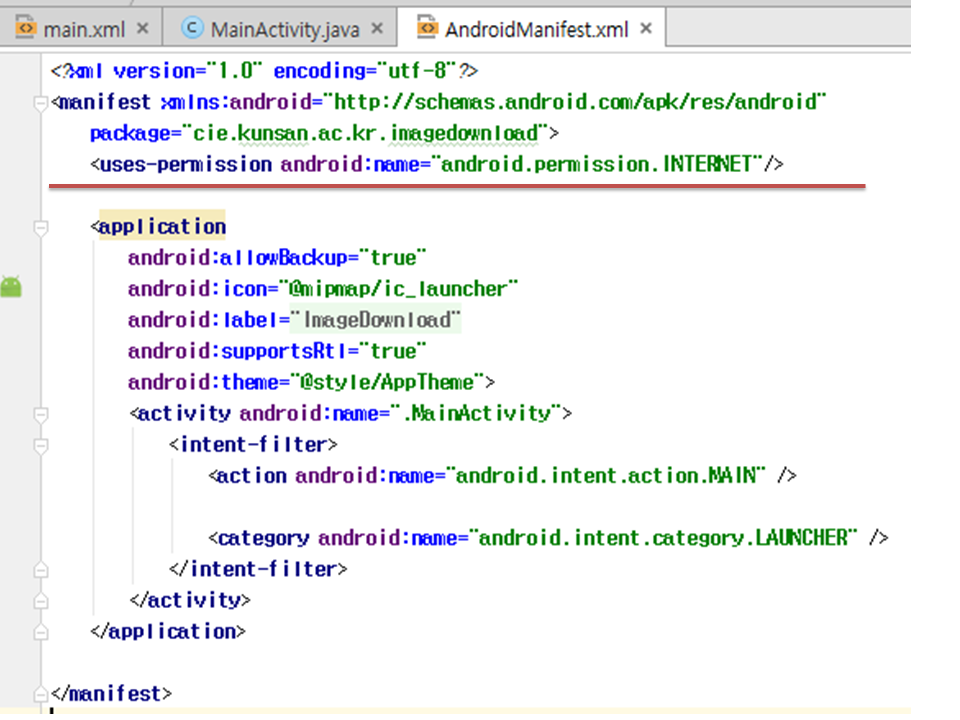Click the Android launcher icon in the gutter
The height and width of the screenshot is (720, 960).
point(11,288)
